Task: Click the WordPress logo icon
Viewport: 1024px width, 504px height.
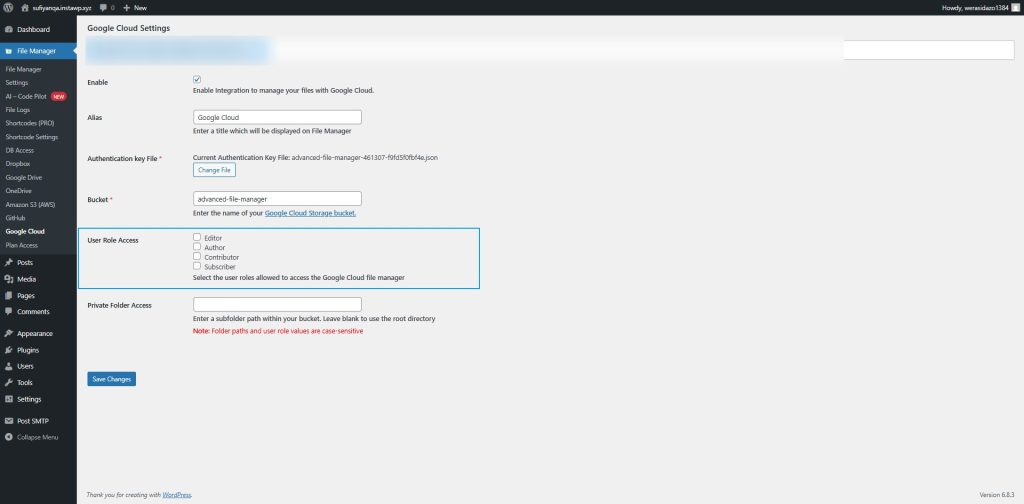Action: [8, 7]
